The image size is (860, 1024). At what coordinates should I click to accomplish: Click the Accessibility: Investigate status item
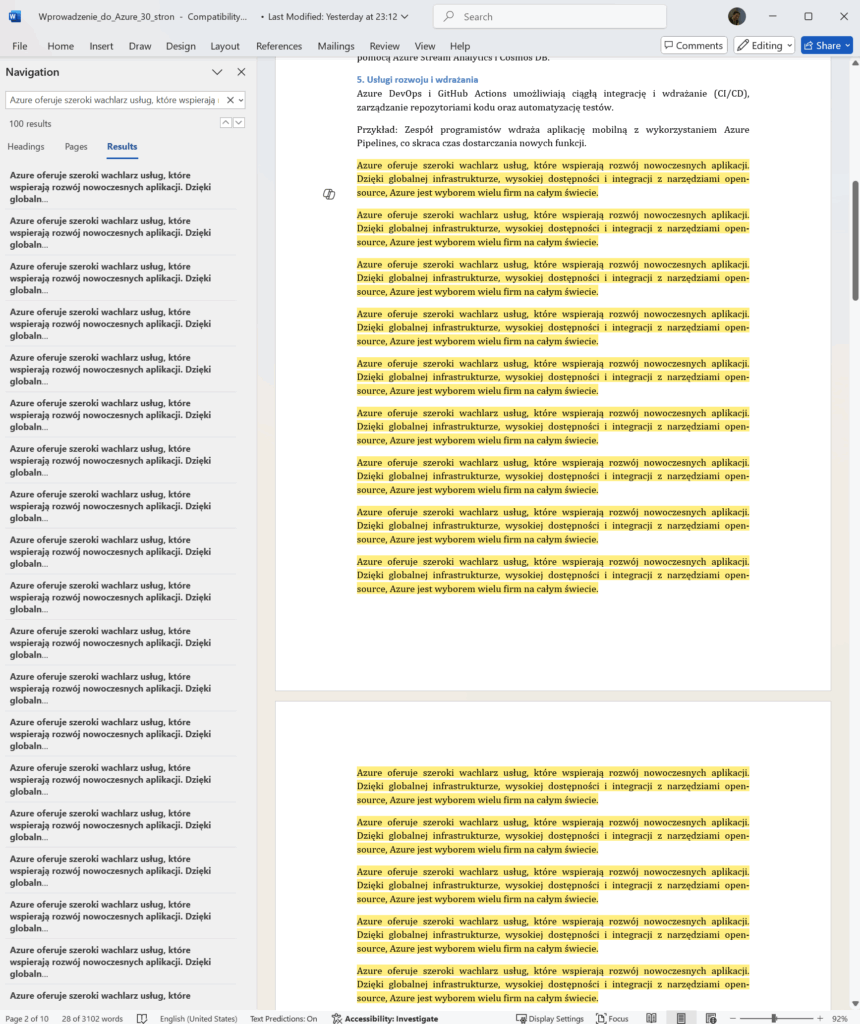(x=385, y=1018)
